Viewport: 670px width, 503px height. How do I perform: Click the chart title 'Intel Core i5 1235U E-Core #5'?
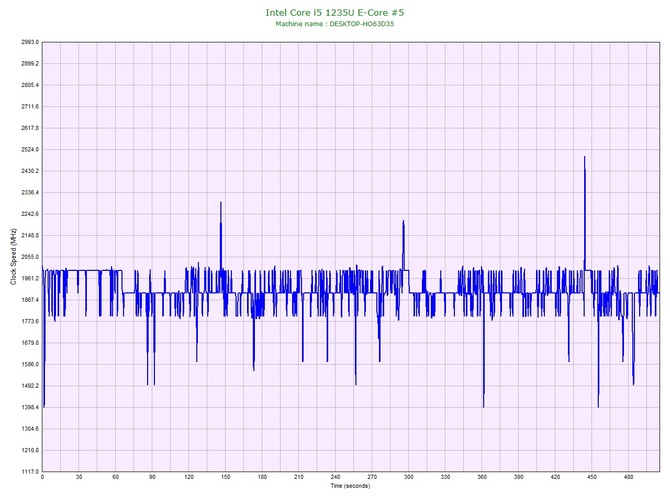[x=335, y=12]
